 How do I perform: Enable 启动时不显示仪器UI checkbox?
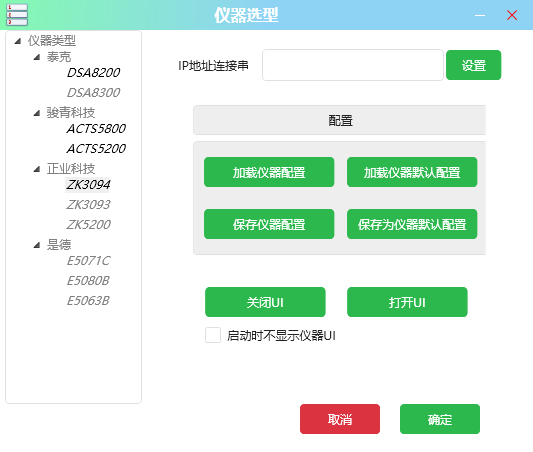tap(213, 335)
